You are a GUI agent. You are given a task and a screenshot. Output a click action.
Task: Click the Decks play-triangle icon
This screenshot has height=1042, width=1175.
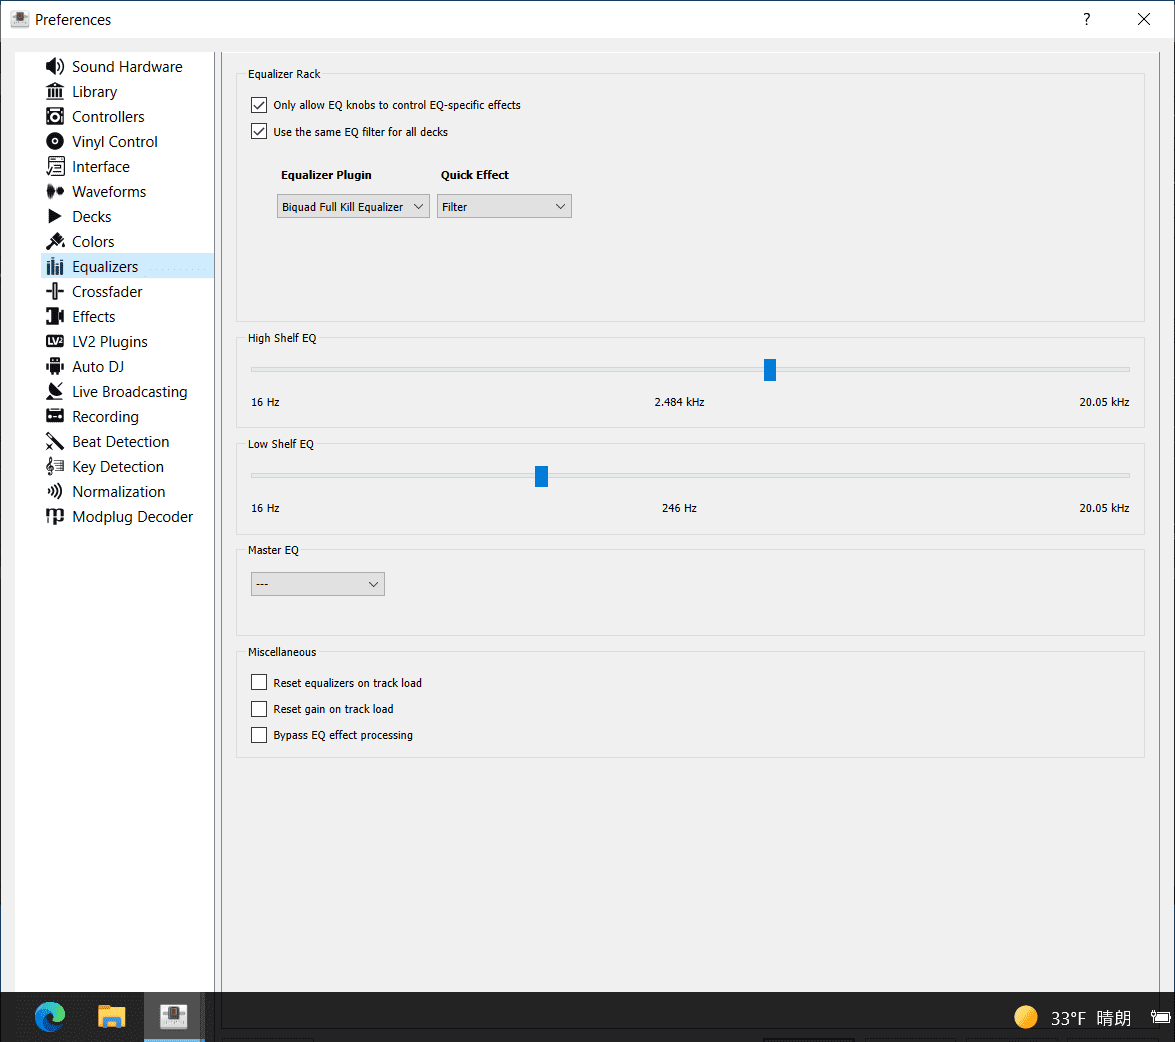pos(55,216)
